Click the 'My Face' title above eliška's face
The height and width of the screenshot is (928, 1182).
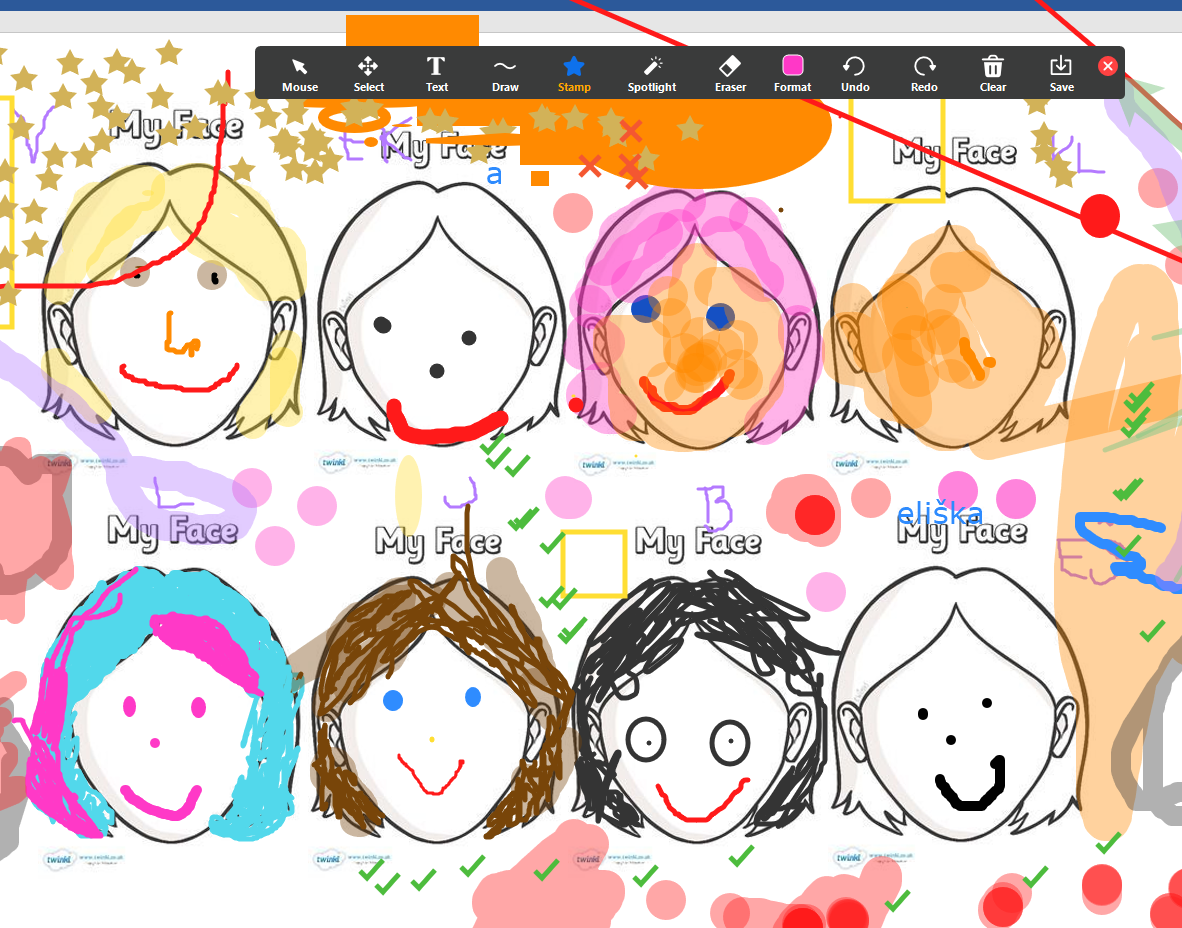point(962,532)
